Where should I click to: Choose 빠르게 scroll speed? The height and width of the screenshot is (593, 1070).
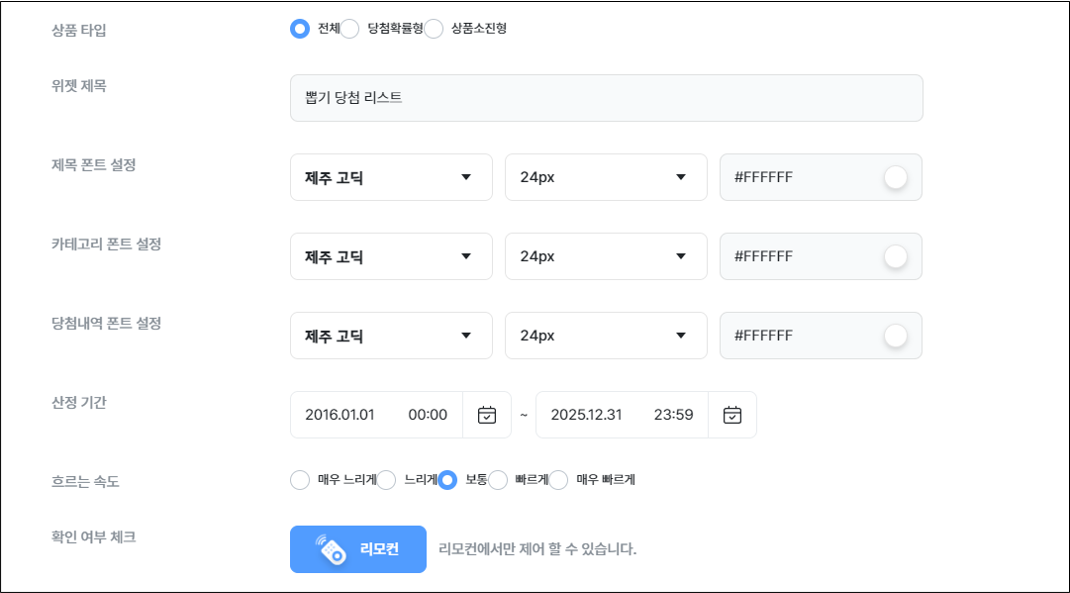click(497, 480)
